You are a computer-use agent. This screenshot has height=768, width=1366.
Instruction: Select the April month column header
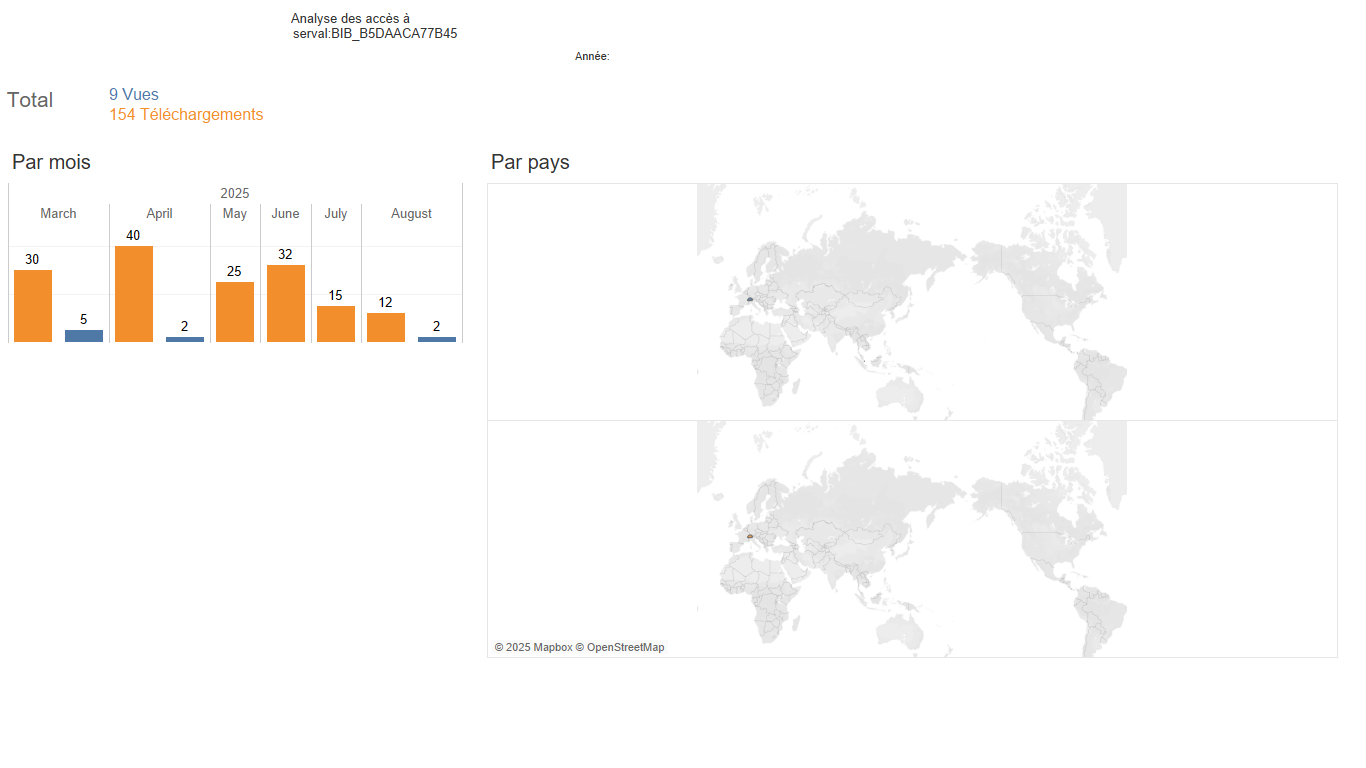point(159,213)
